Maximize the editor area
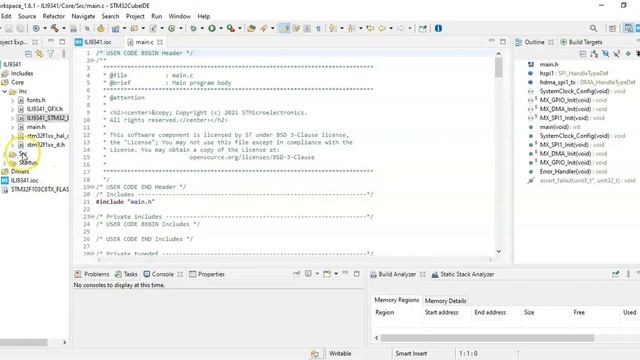Viewport: 640px width, 360px height. click(503, 42)
